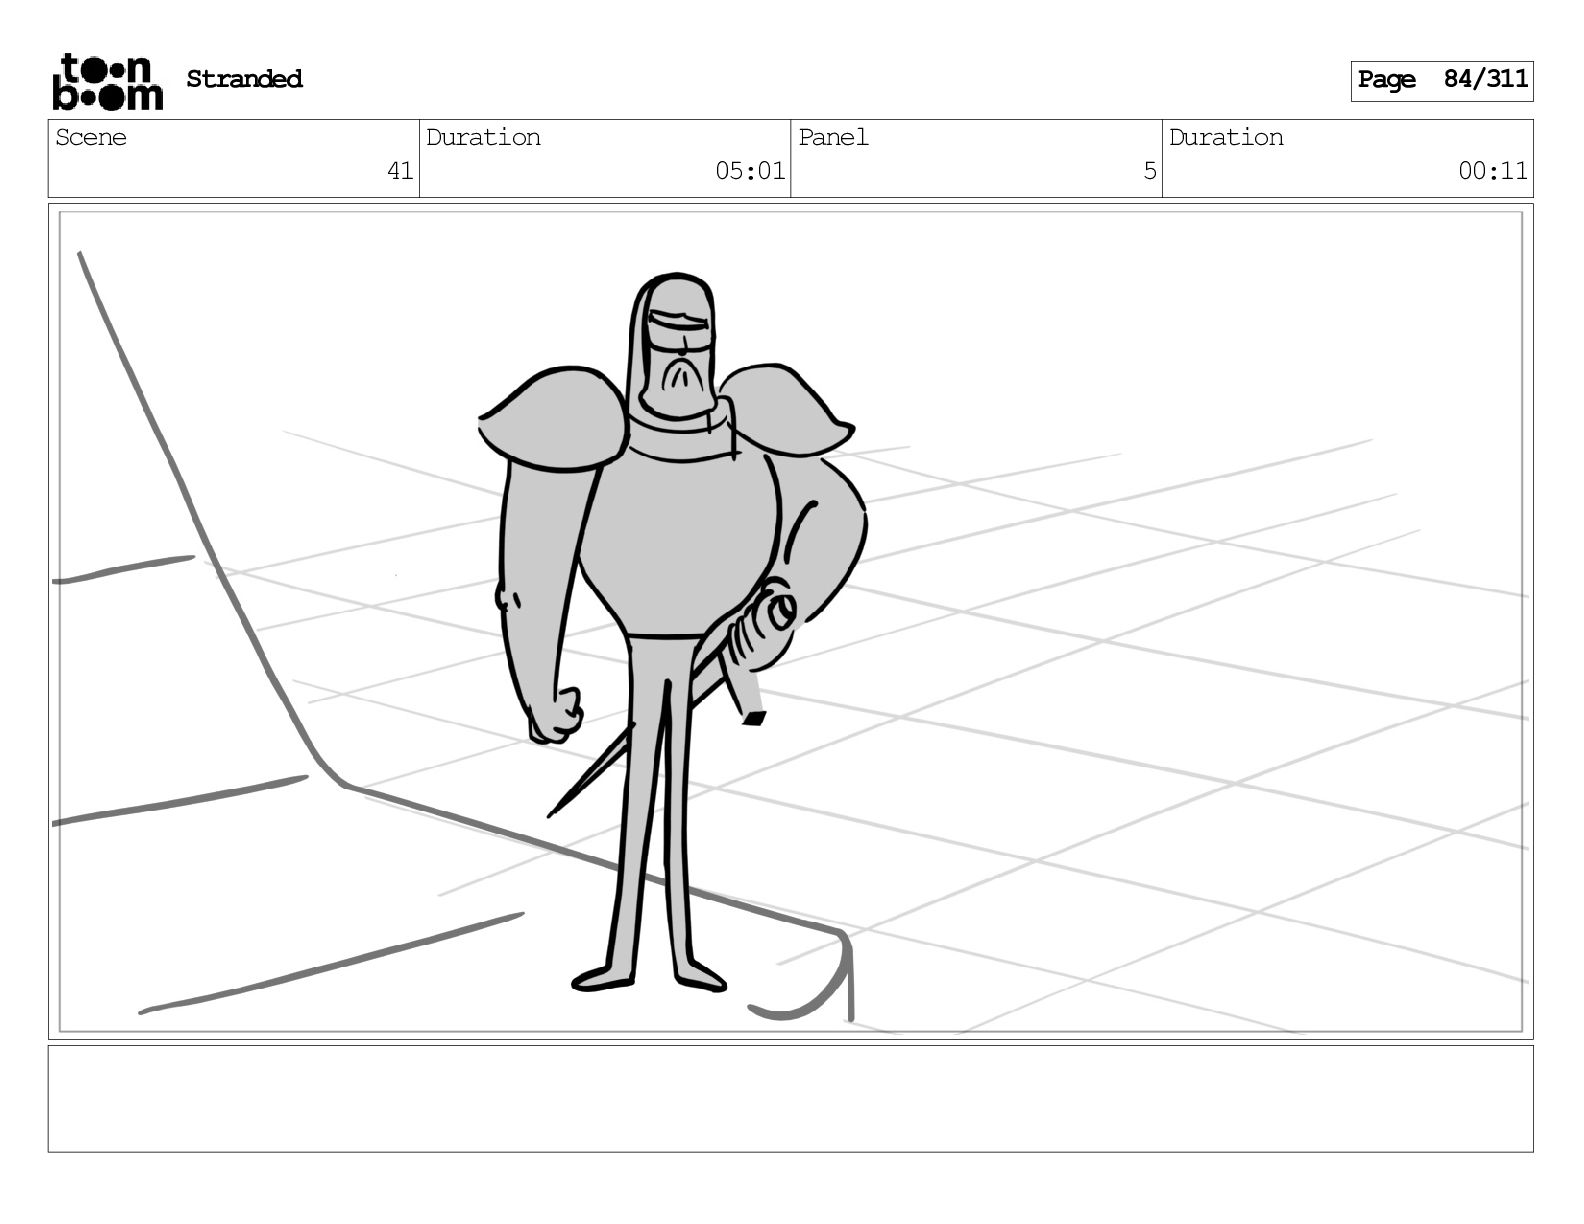Click the 'Scene' header label
This screenshot has height=1224, width=1584.
[91, 137]
